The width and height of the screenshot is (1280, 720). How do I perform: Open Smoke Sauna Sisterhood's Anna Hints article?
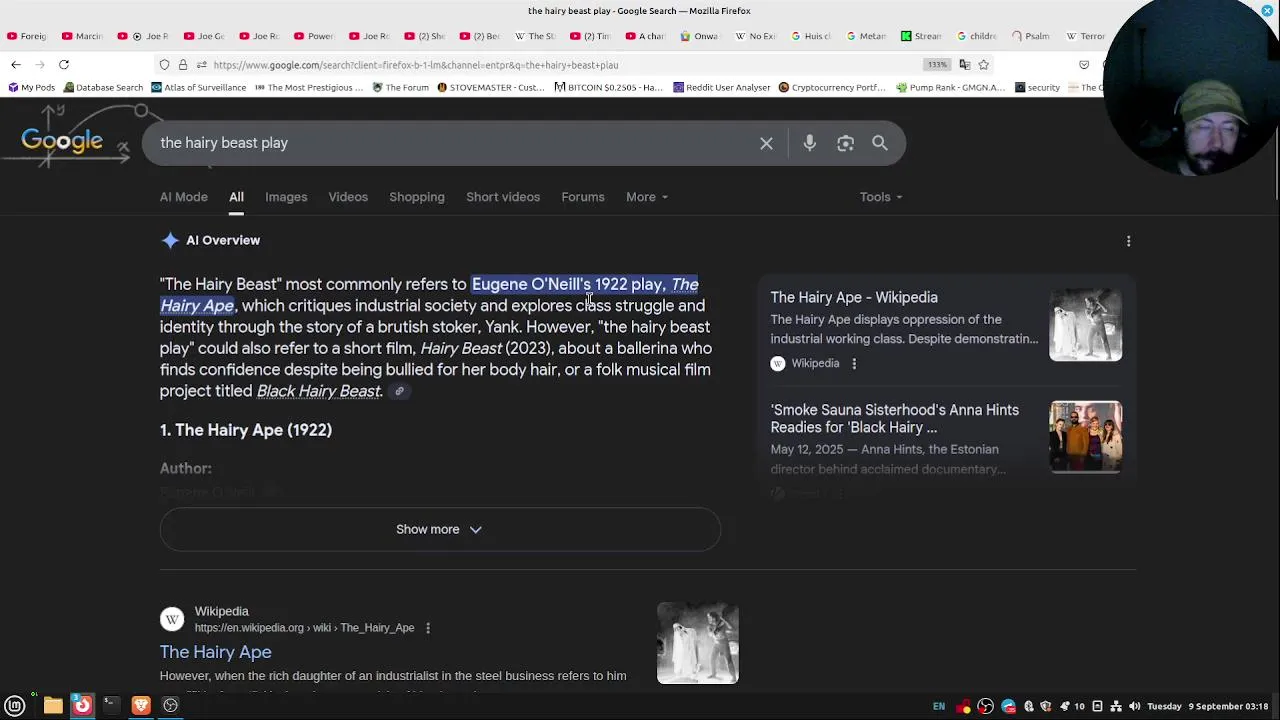[x=895, y=419]
